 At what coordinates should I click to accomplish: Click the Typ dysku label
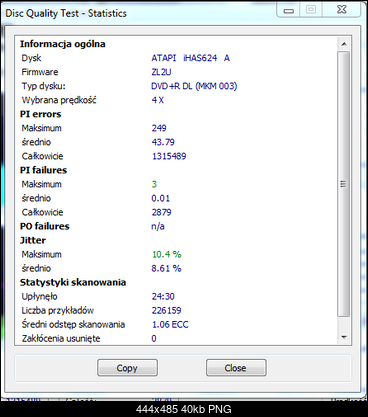pyautogui.click(x=44, y=86)
